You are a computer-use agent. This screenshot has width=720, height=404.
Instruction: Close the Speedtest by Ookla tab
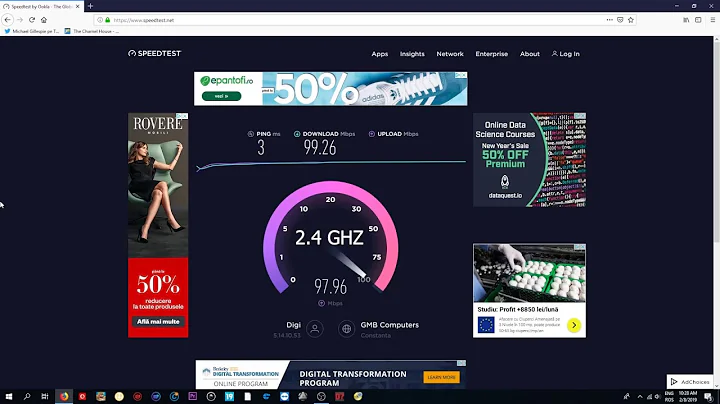pos(78,6)
